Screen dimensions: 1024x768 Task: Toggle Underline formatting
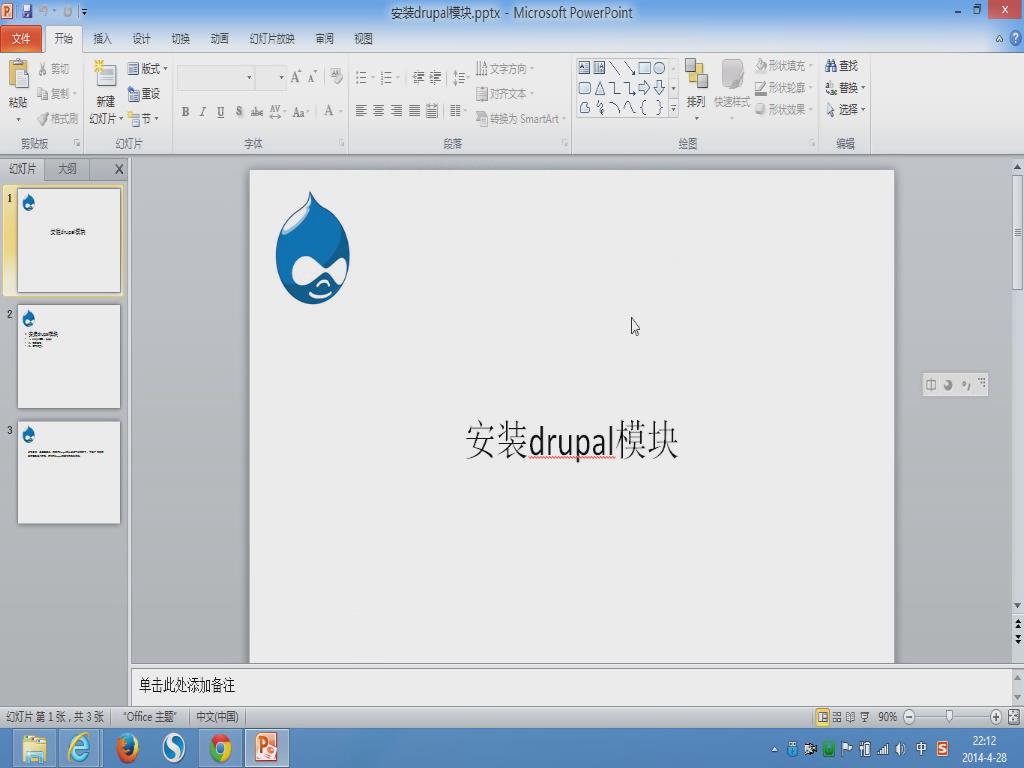coord(221,112)
